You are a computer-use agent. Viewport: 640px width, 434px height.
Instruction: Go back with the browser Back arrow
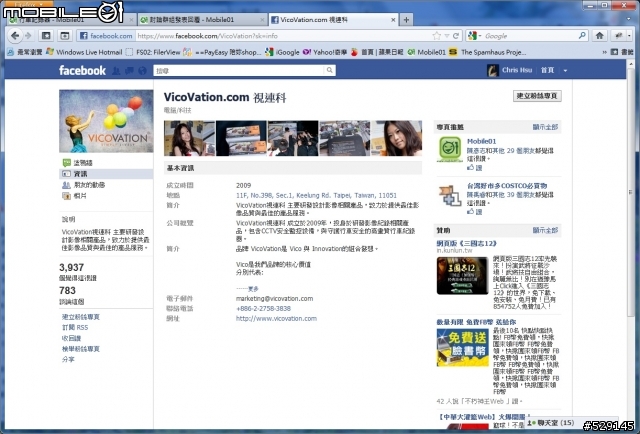tap(15, 36)
